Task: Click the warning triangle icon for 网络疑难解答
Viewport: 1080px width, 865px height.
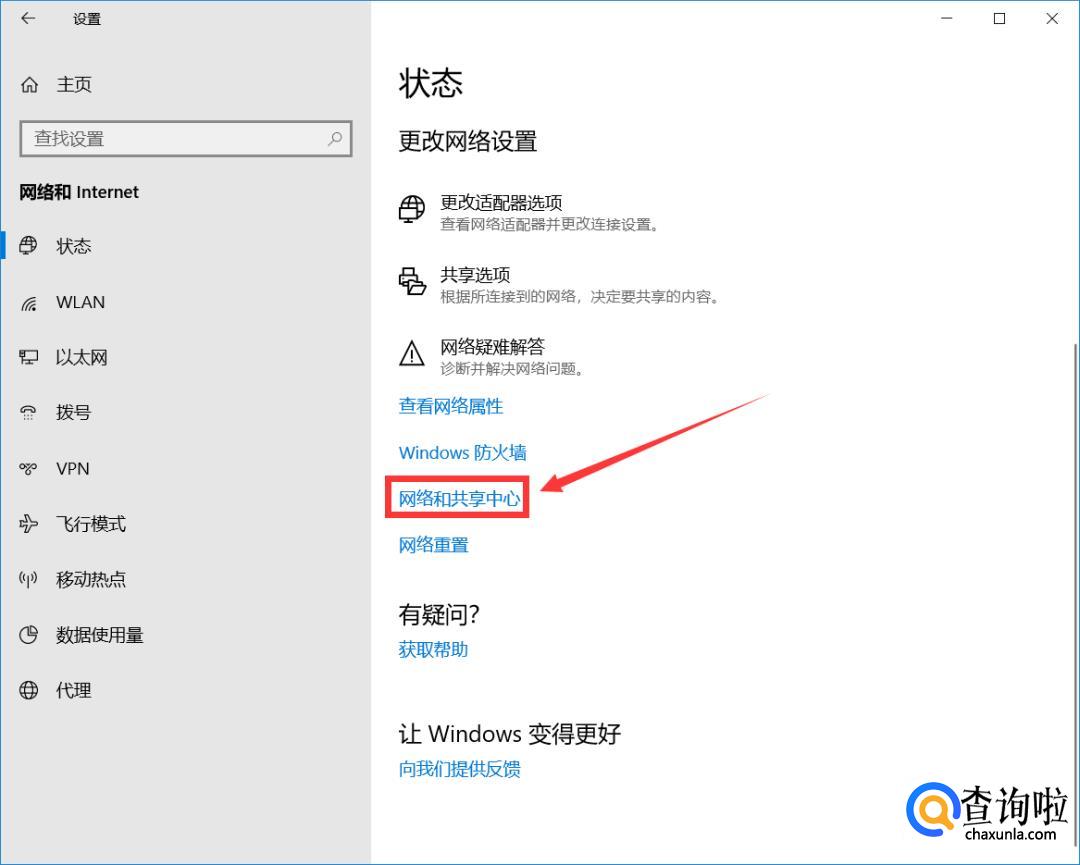Action: [x=412, y=353]
